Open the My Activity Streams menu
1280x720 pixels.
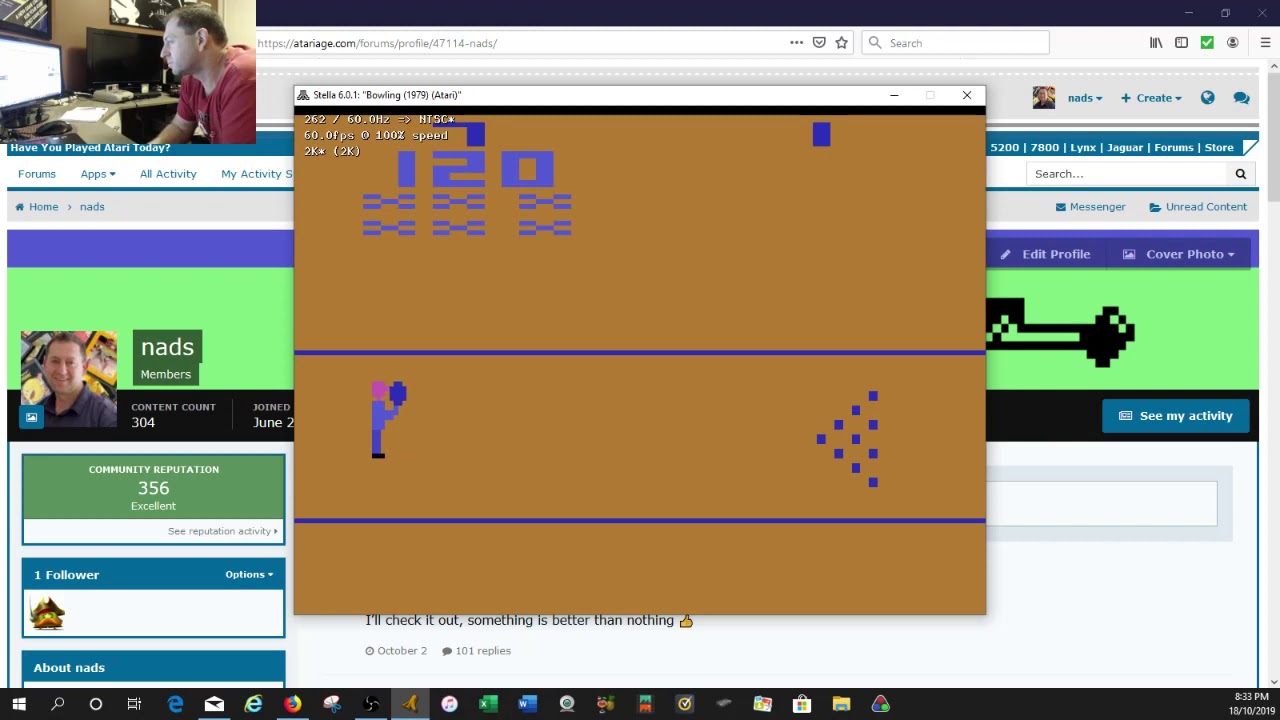pos(257,174)
